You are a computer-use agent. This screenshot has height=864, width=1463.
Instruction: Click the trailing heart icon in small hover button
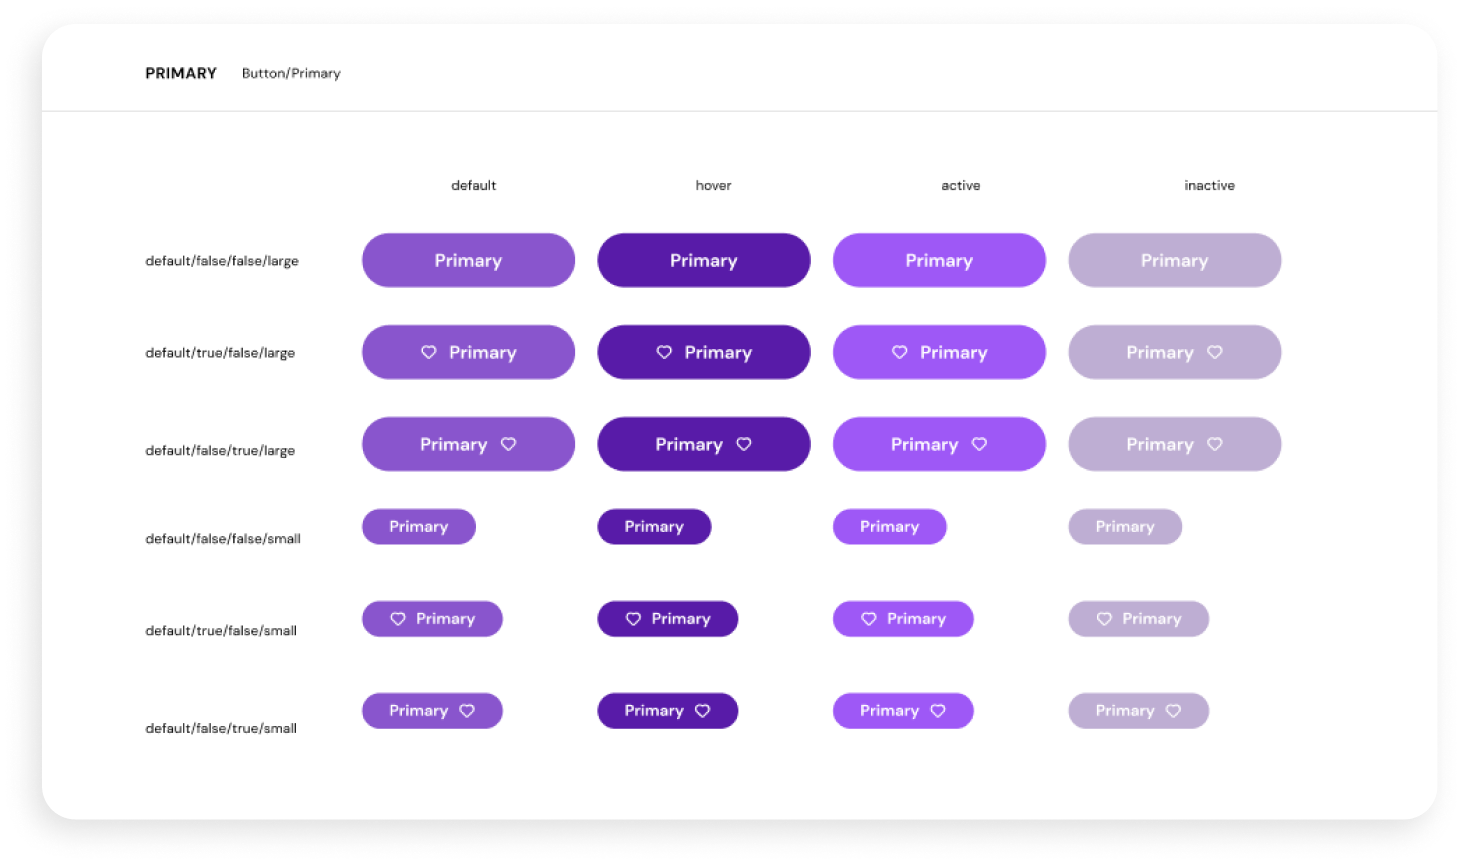pyautogui.click(x=703, y=711)
